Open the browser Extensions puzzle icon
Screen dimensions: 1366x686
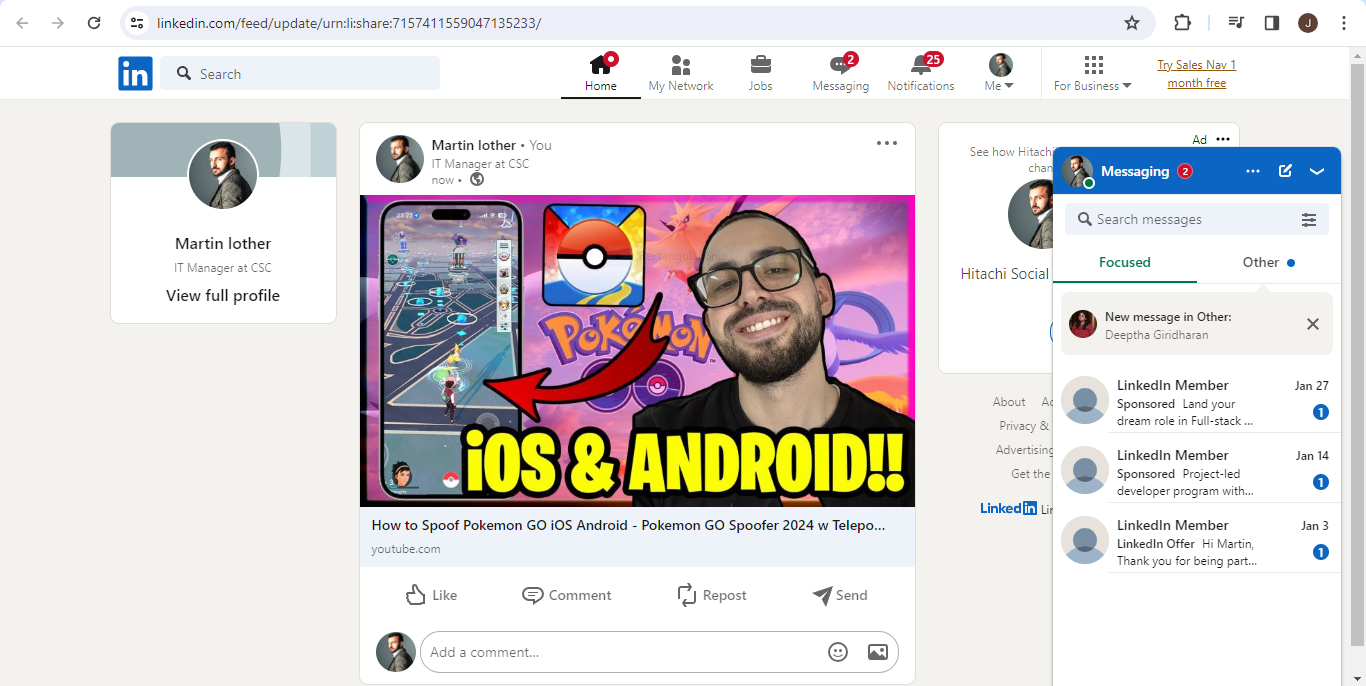[x=1183, y=23]
